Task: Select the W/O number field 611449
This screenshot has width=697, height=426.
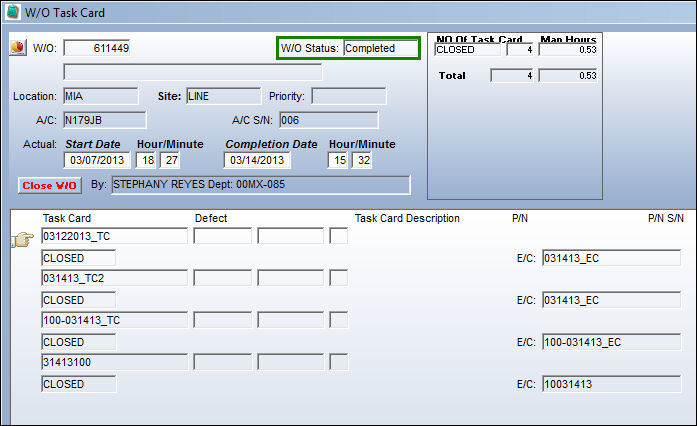Action: 97,48
